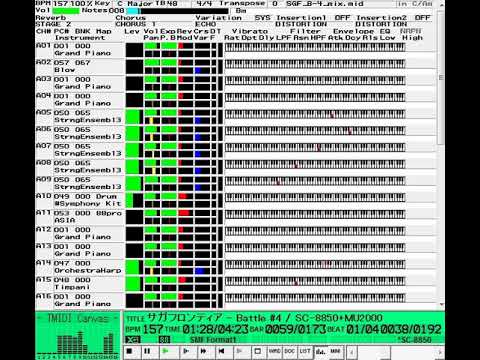Select channel A01 Grand Piano row
The width and height of the screenshot is (480, 360).
[x=80, y=50]
